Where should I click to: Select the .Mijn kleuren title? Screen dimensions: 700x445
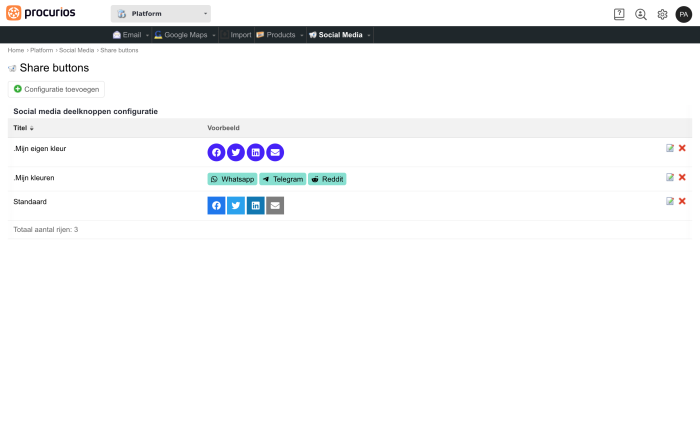(x=34, y=178)
